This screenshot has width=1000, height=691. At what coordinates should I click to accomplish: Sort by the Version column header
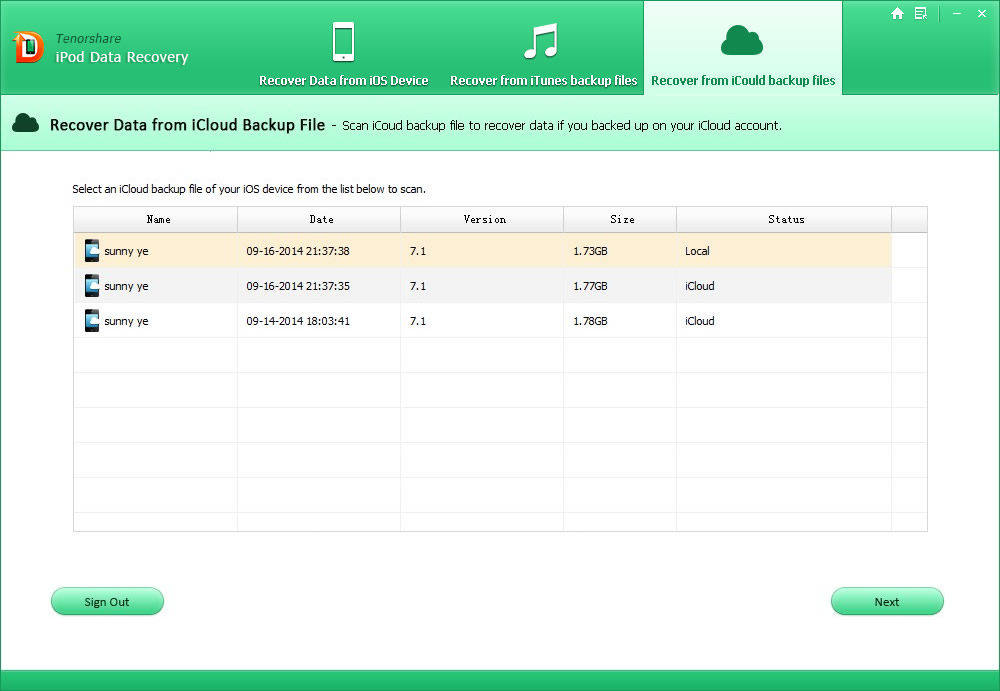coord(482,219)
